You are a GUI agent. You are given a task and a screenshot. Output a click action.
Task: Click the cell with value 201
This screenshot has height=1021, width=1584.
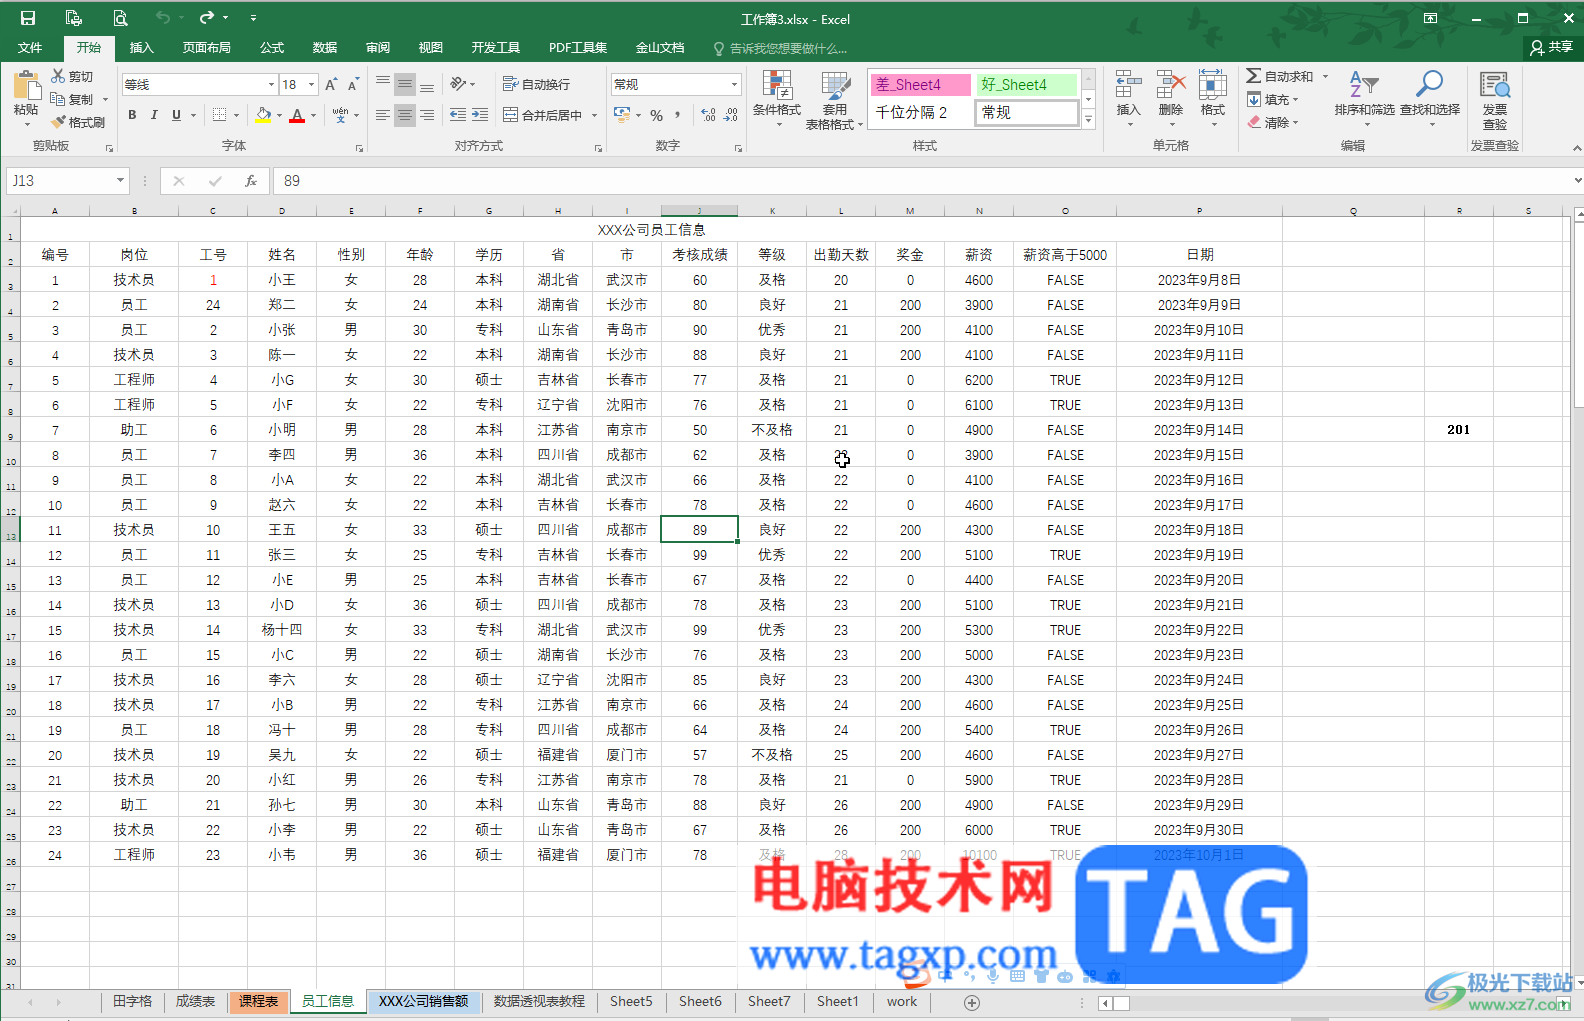[x=1459, y=430]
